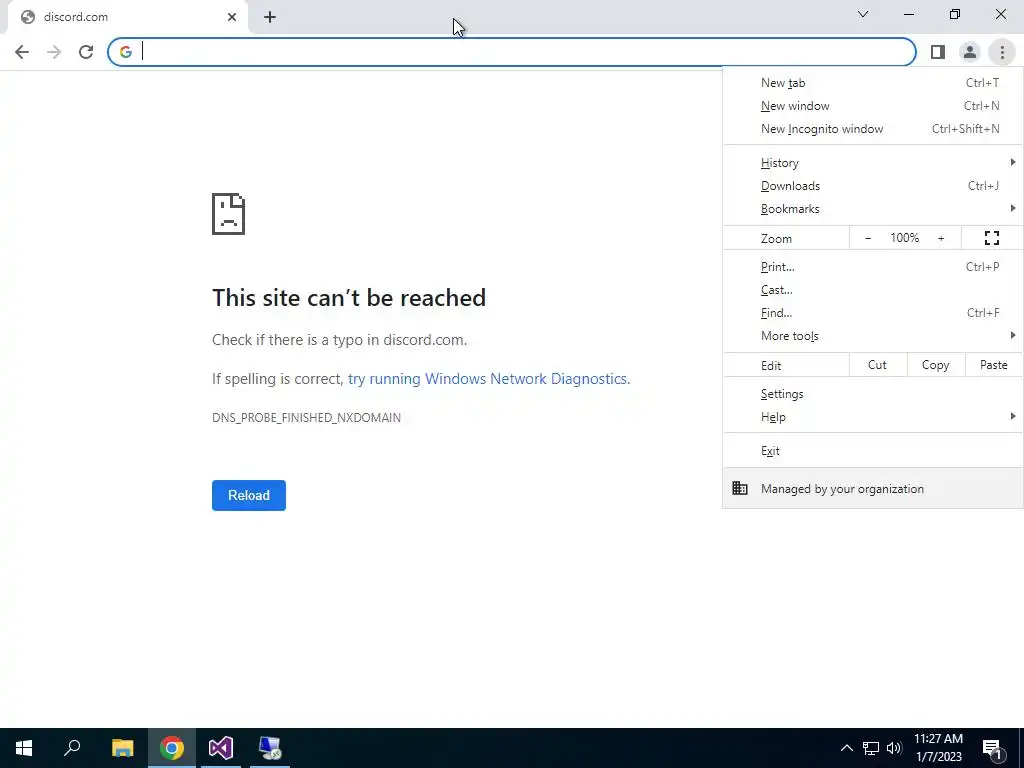Reload page using the toolbar refresh icon

86,52
